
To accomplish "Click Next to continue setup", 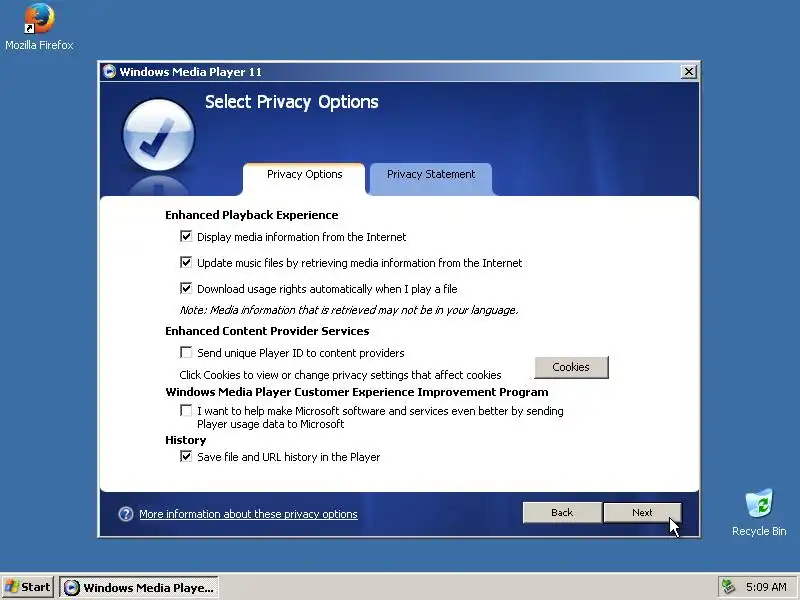I will (642, 513).
